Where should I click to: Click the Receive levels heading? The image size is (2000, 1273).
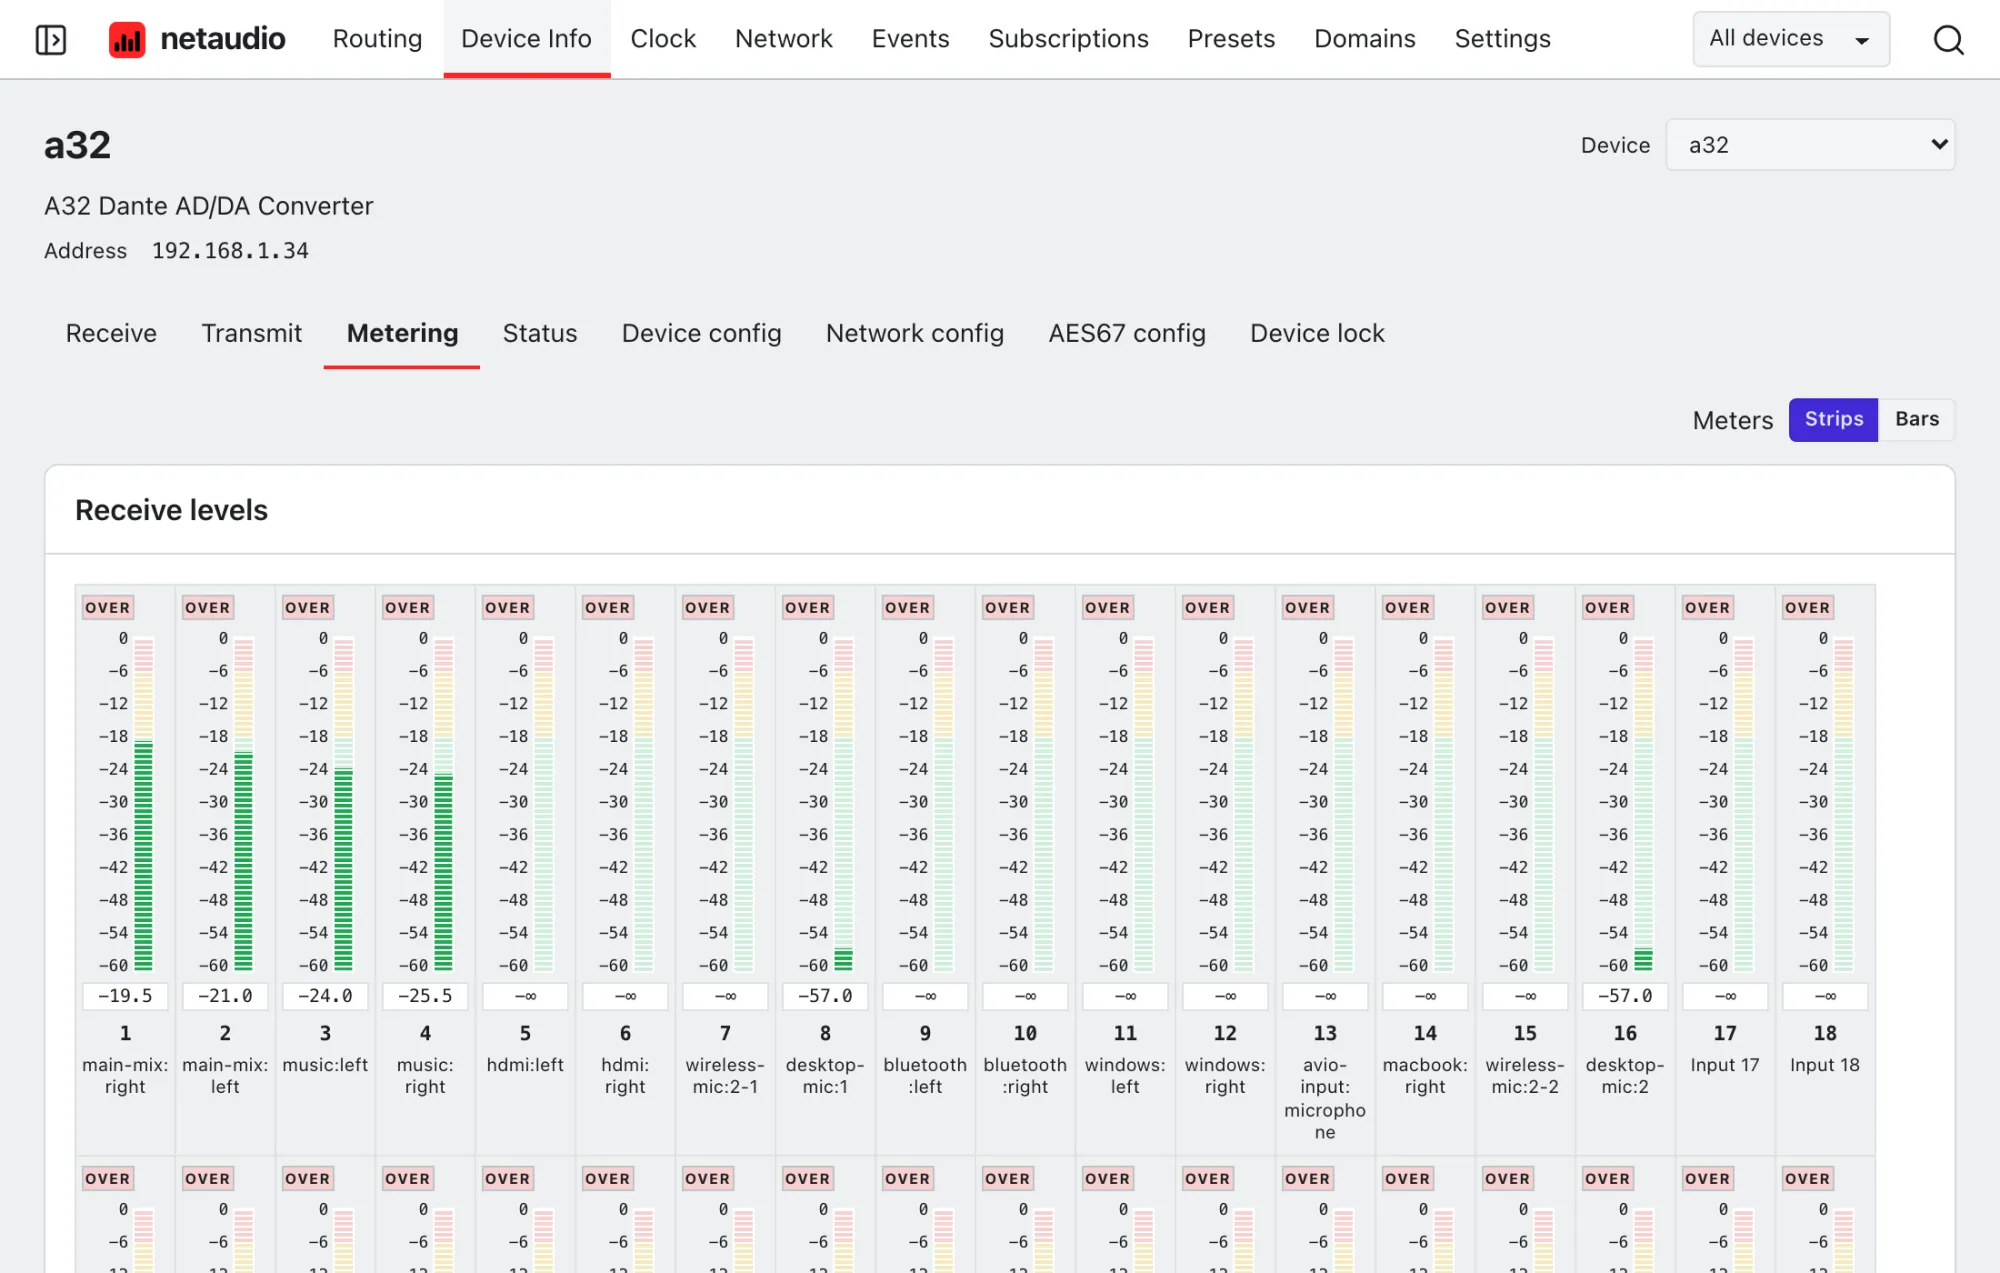coord(171,510)
